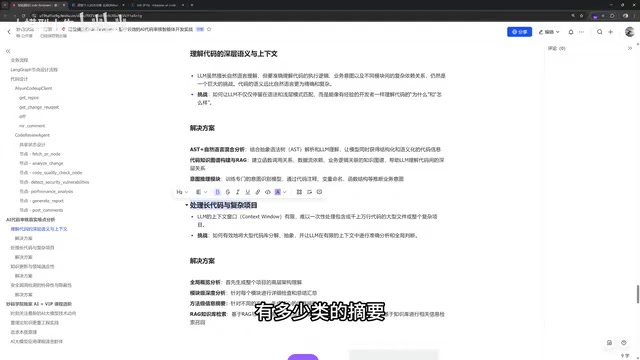This screenshot has width=640, height=360.
Task: Click the 解决方案 heading under 处理长代码与复杂项目 in document
Action: click(202, 261)
